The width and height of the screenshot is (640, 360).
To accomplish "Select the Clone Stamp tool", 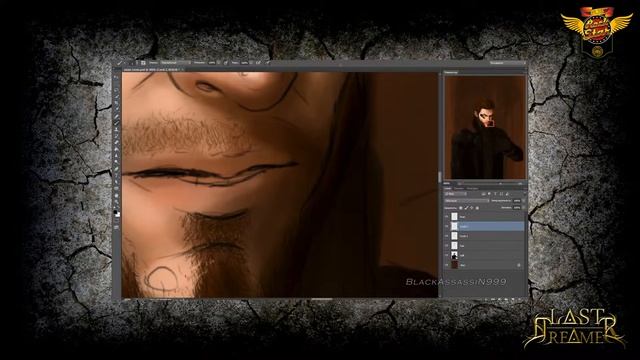I will coord(116,129).
